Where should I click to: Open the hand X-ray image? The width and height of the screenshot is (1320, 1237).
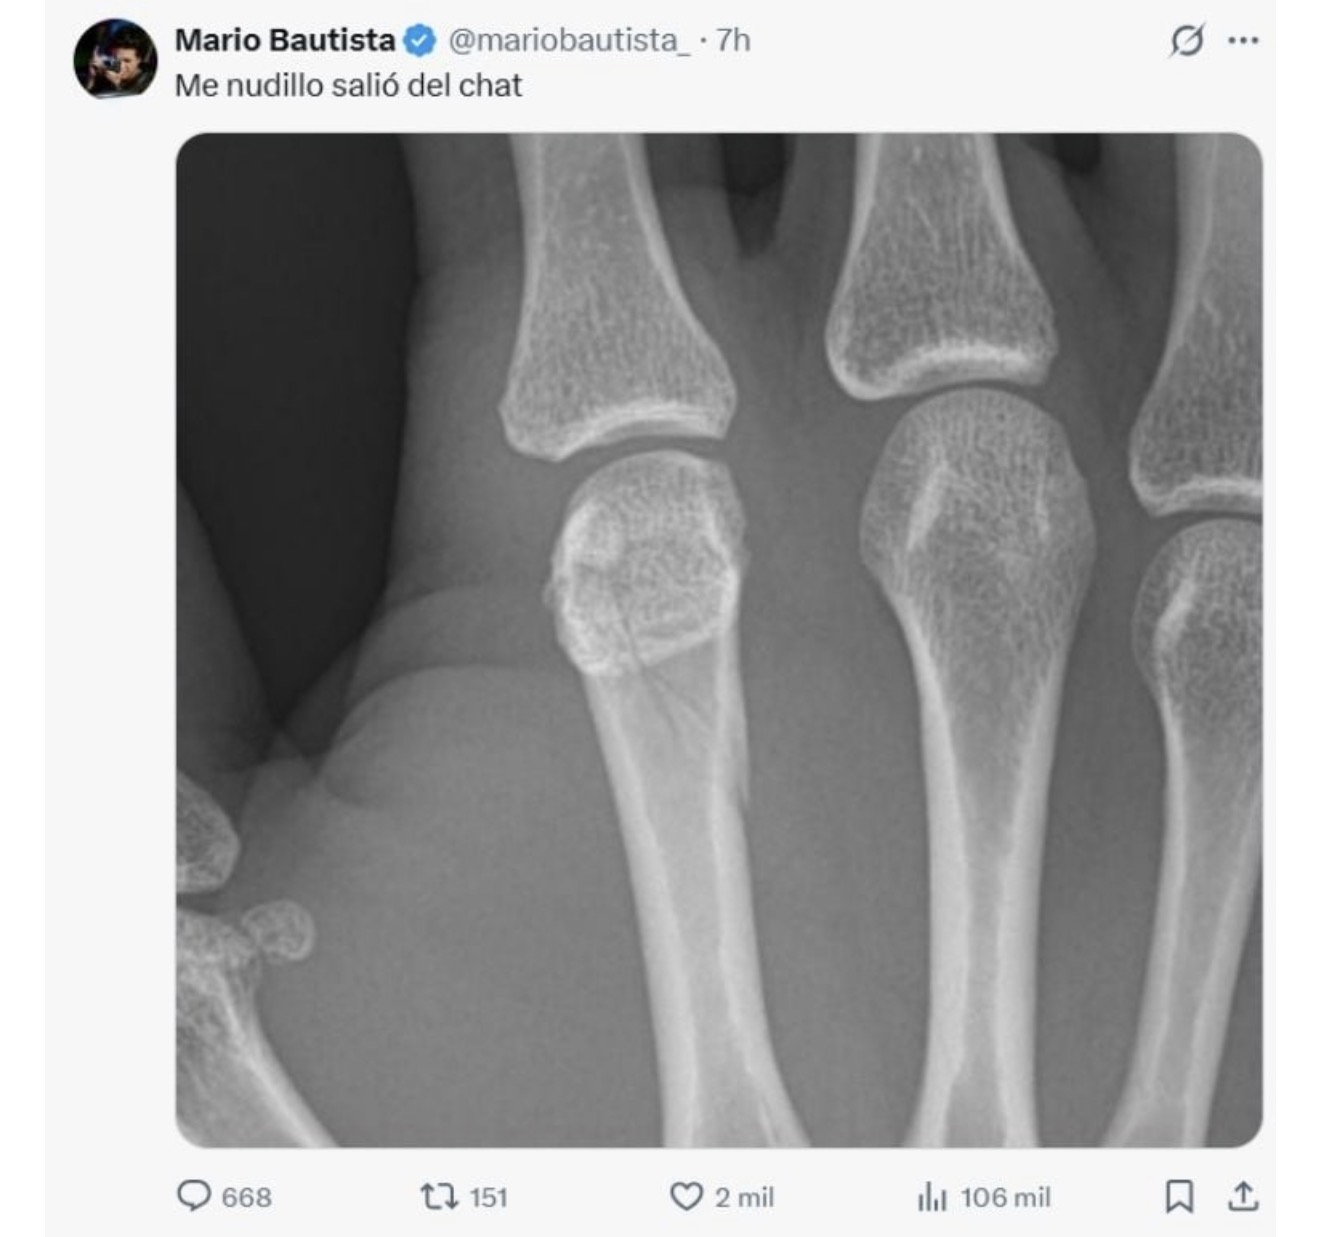719,640
